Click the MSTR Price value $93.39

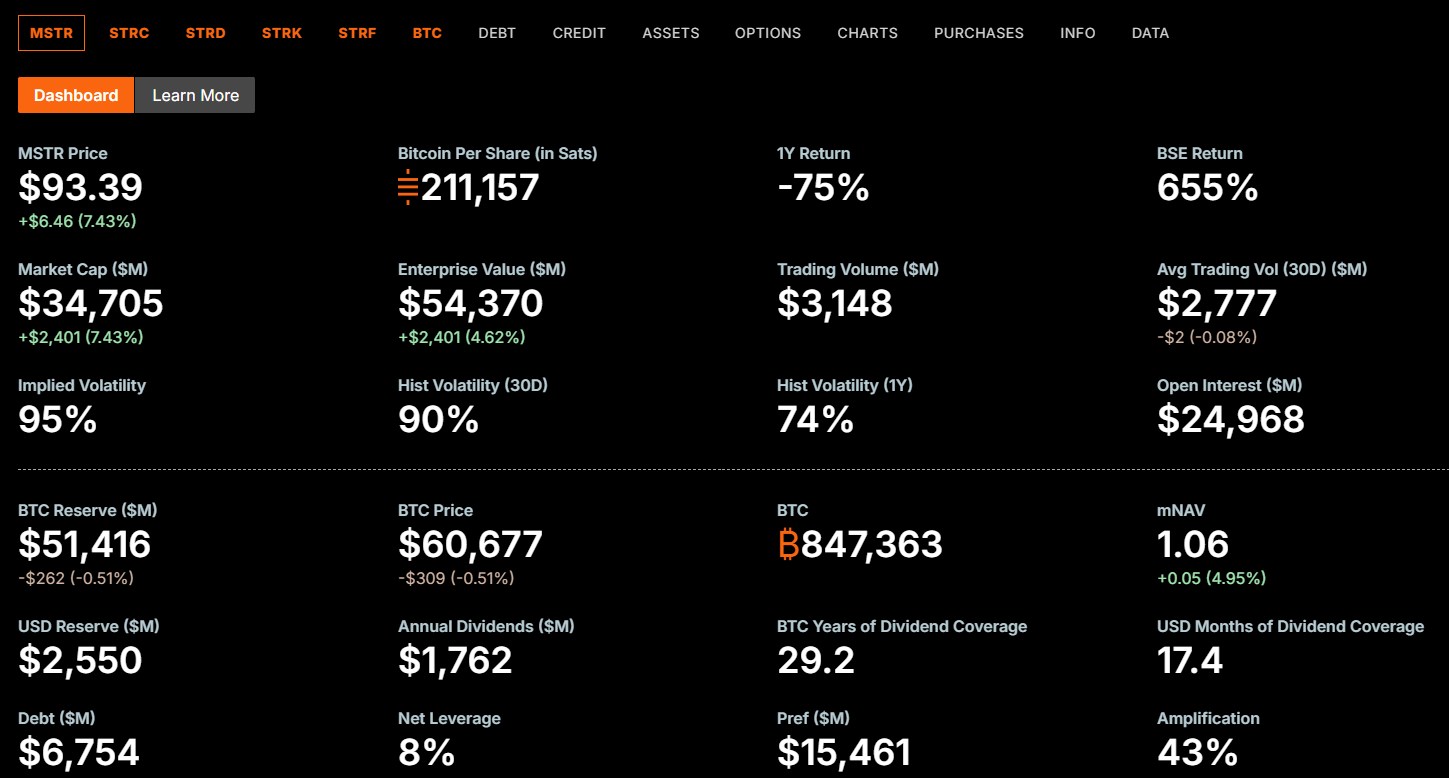(81, 188)
